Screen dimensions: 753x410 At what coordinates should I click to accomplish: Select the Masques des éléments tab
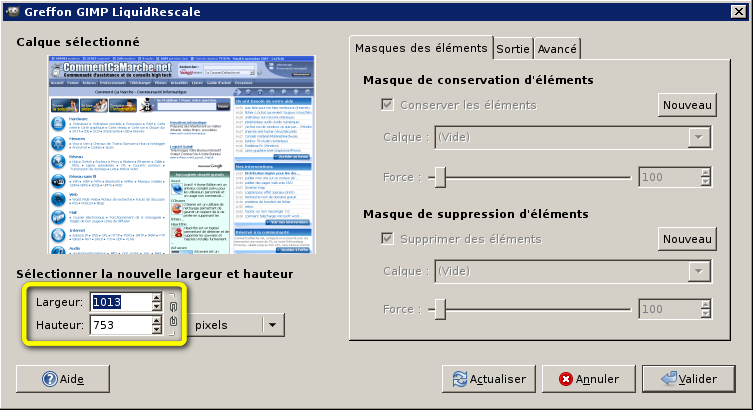point(421,48)
